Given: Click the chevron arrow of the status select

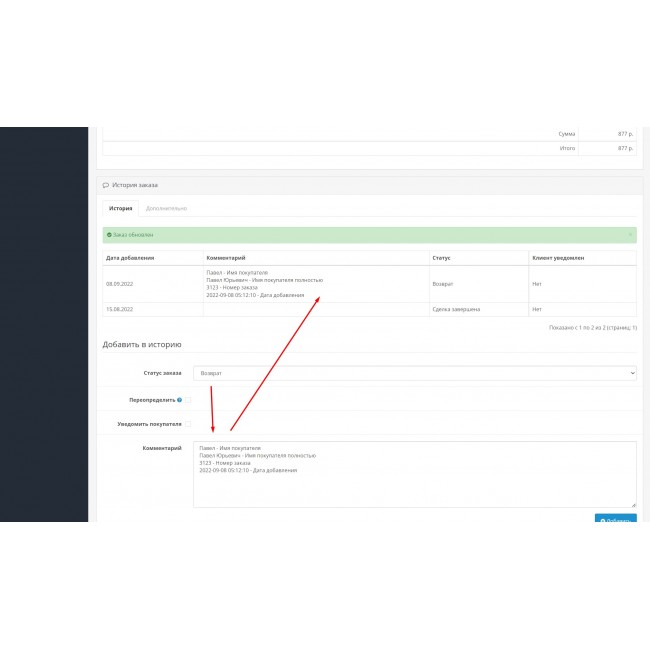Looking at the screenshot, I should click(630, 373).
